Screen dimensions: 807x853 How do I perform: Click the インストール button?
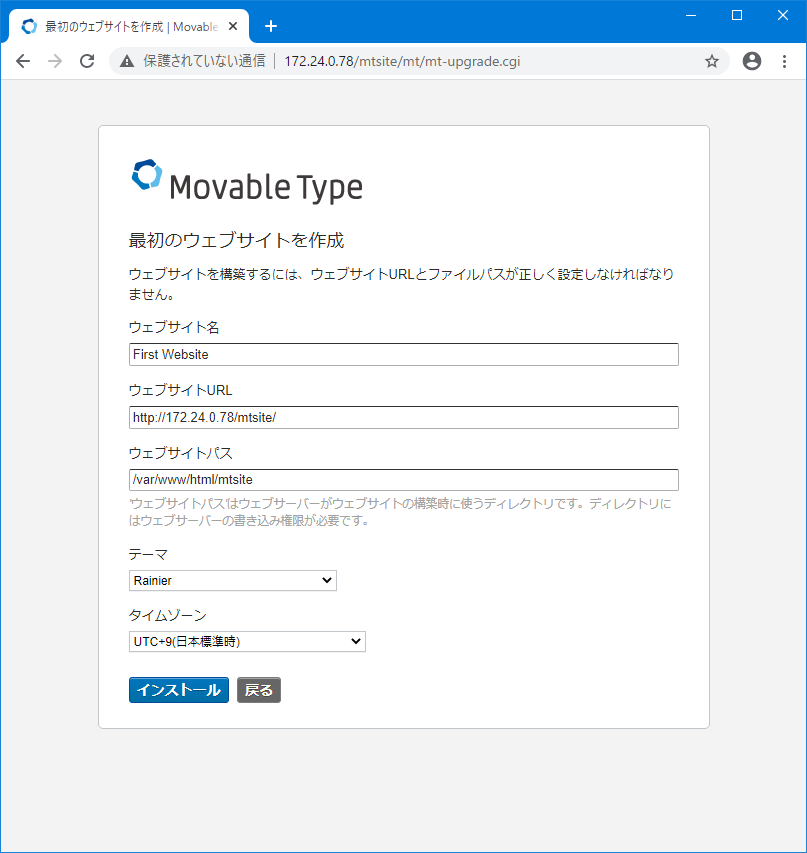pos(178,689)
